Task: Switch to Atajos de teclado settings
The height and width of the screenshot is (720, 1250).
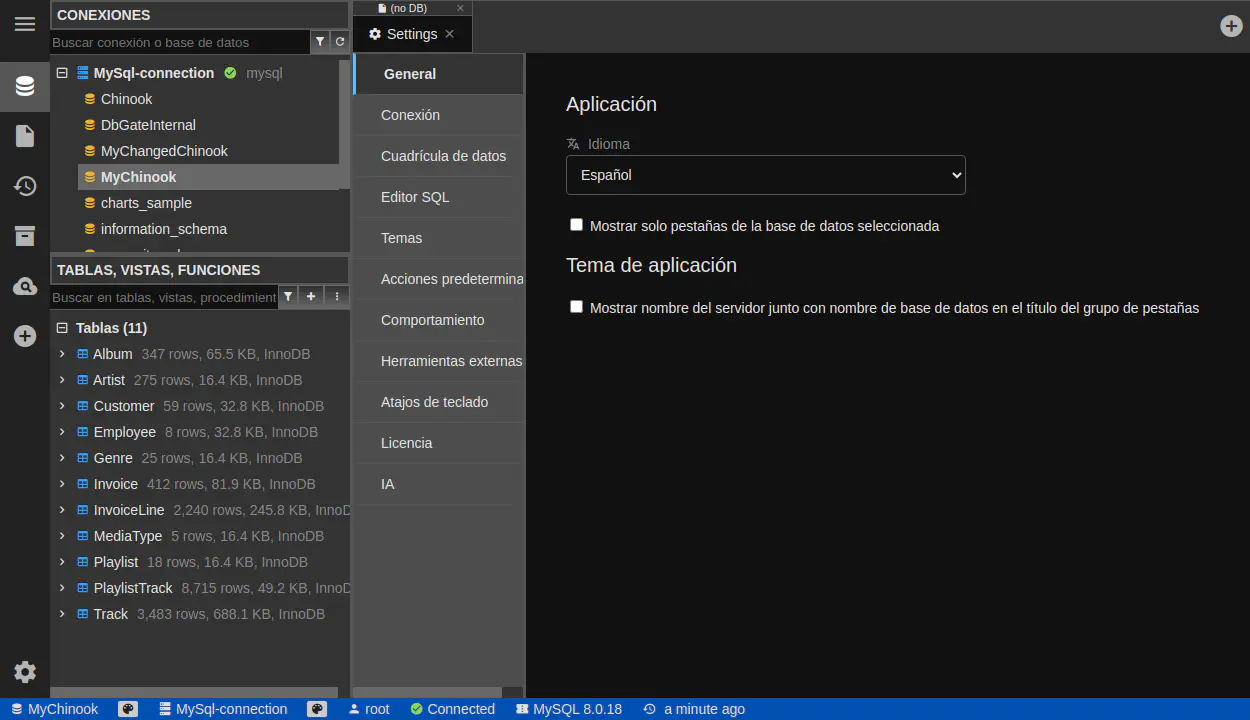Action: point(434,402)
